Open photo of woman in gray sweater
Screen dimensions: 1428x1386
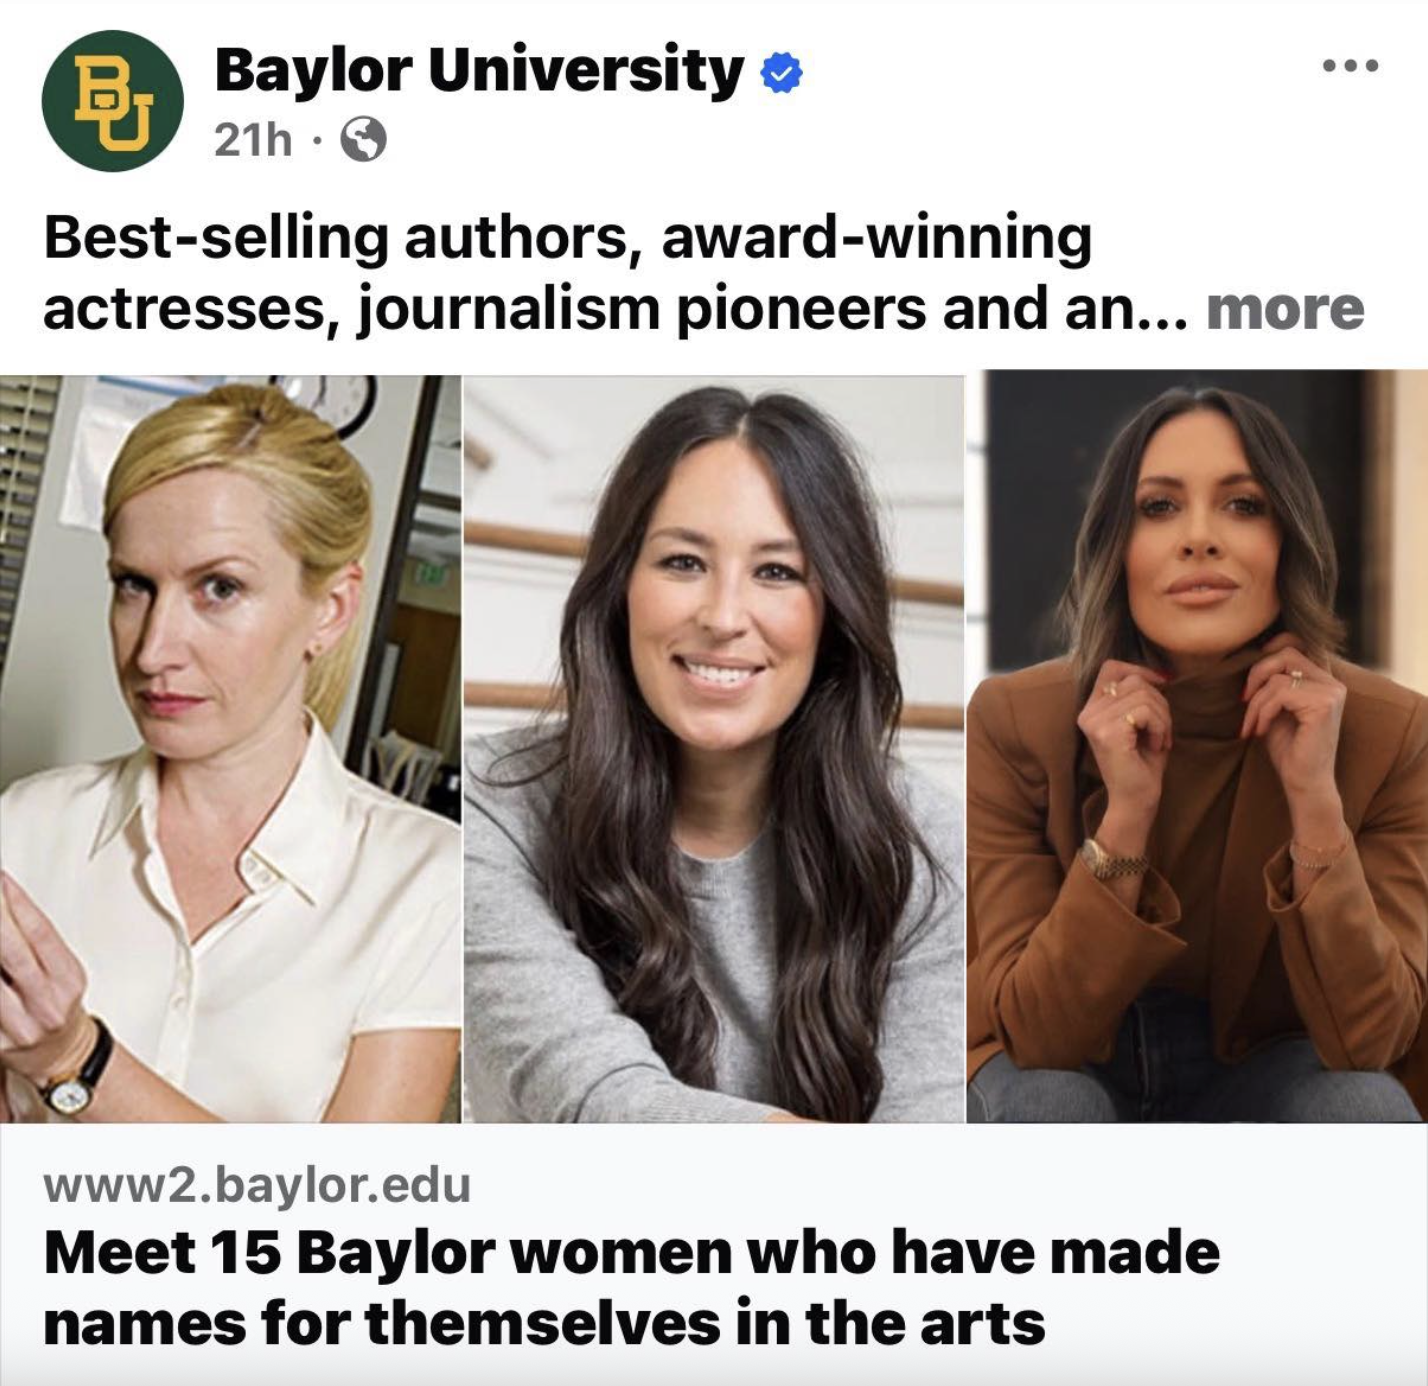point(714,747)
